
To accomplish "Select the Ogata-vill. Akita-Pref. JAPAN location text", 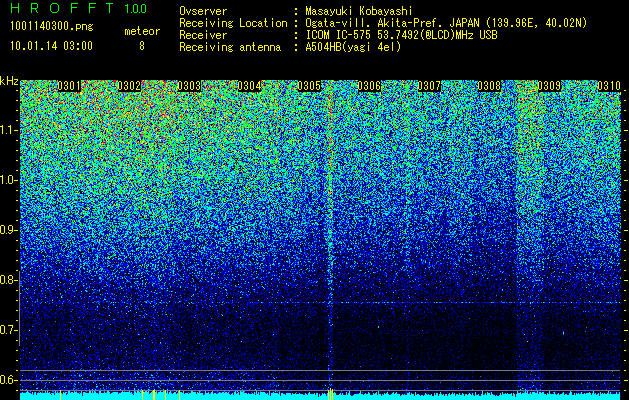I will coord(446,23).
